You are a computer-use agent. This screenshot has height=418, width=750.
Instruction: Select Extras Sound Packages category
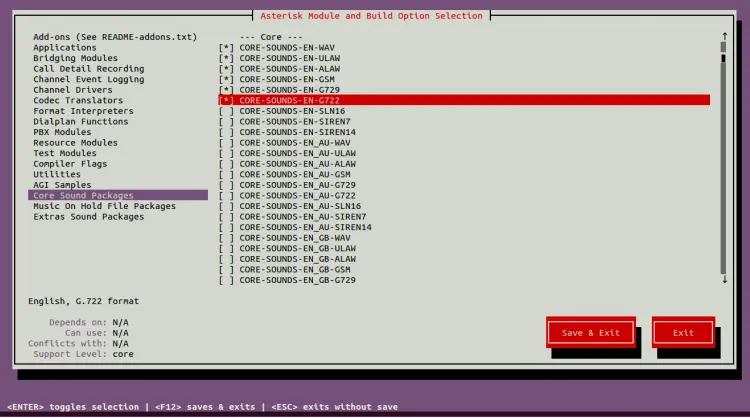click(88, 217)
